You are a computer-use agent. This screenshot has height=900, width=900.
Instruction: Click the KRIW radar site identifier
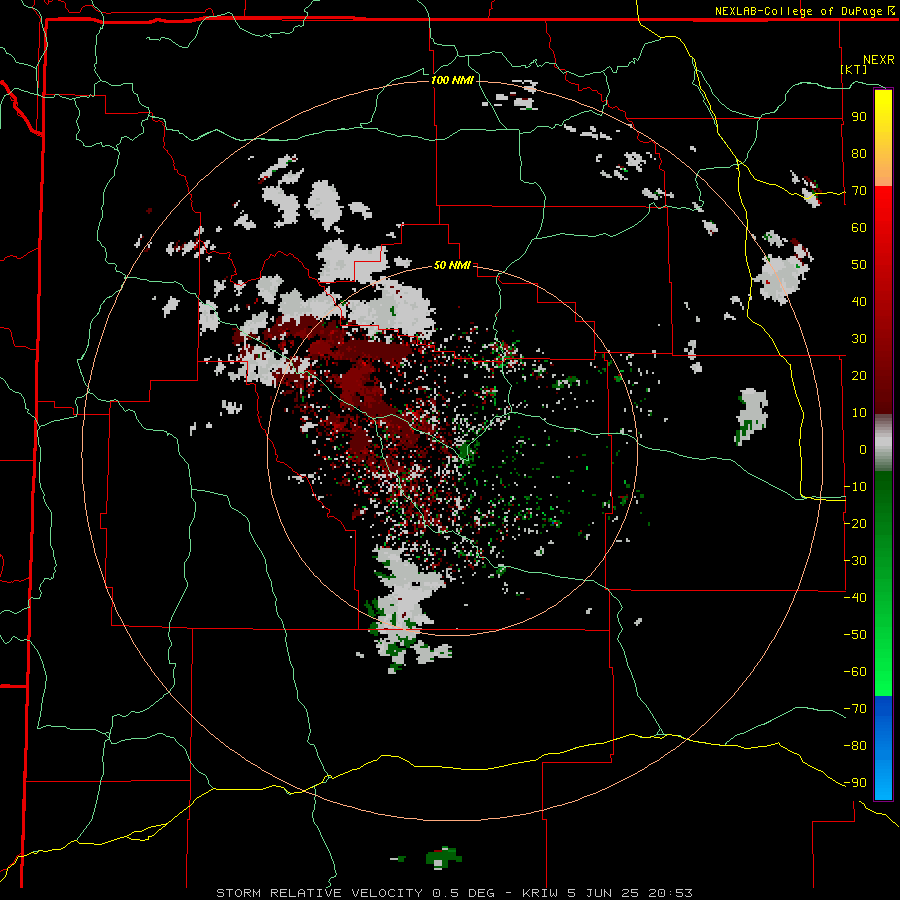tap(541, 893)
